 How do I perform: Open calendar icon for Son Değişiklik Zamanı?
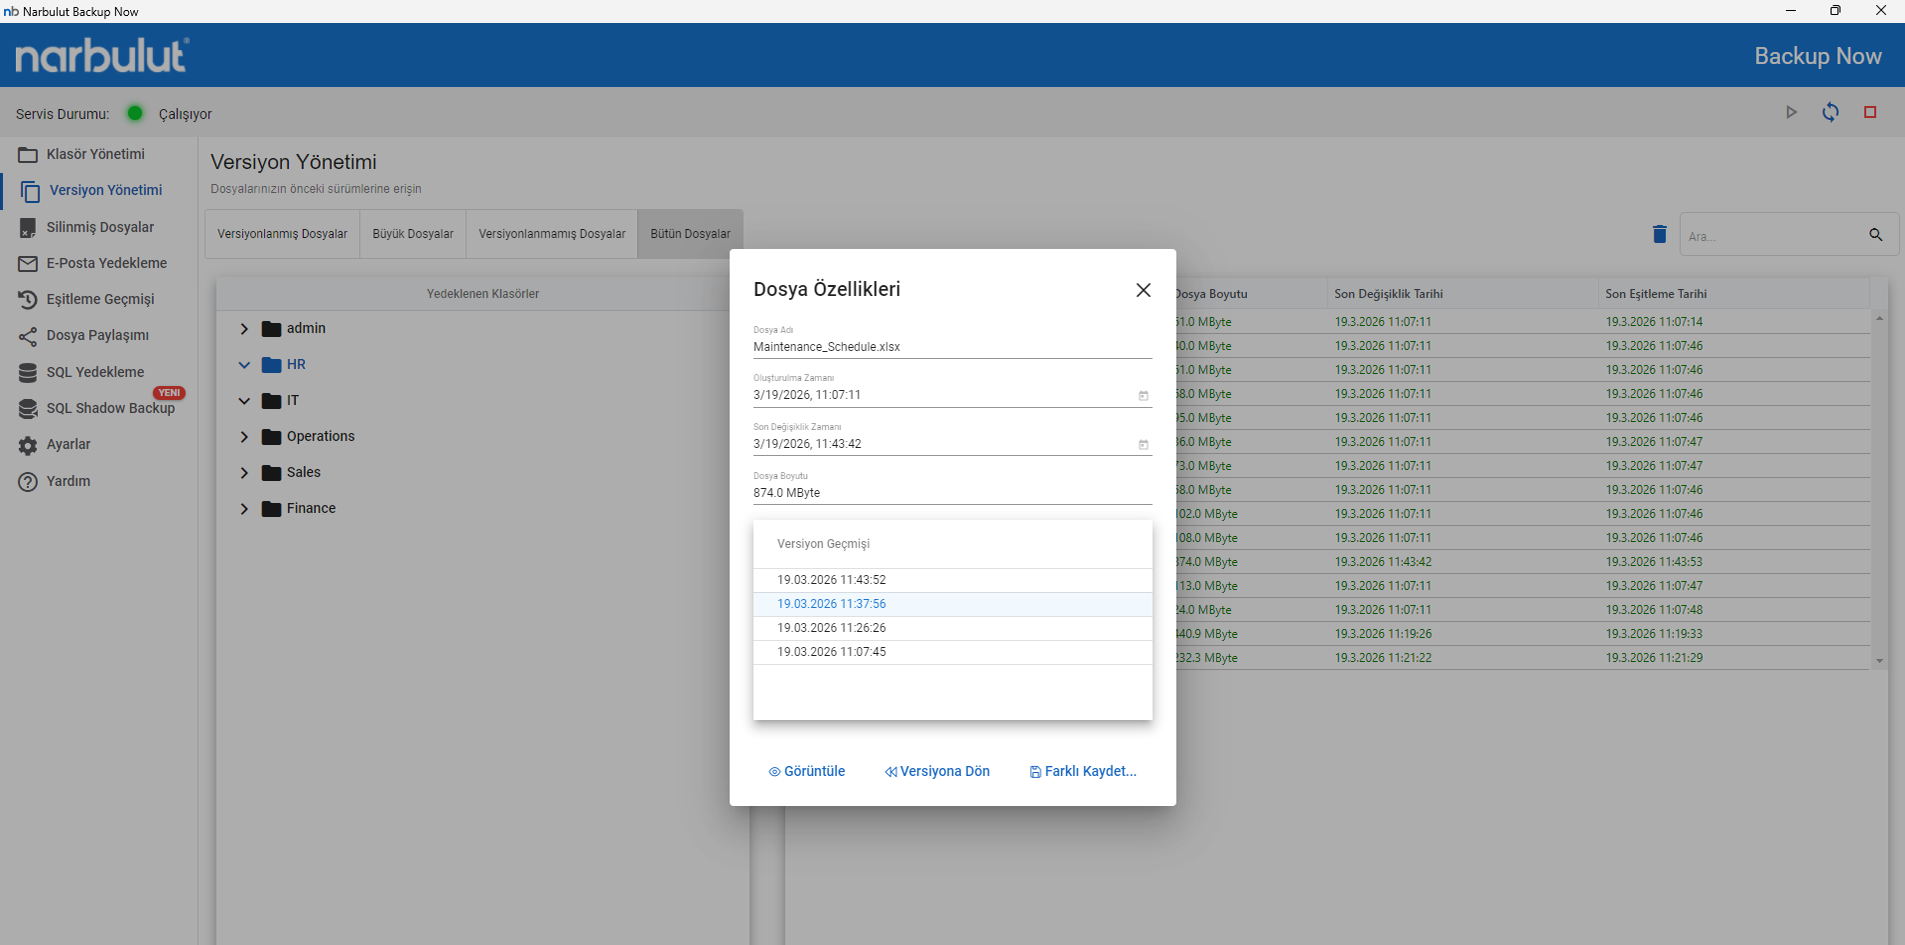point(1143,445)
